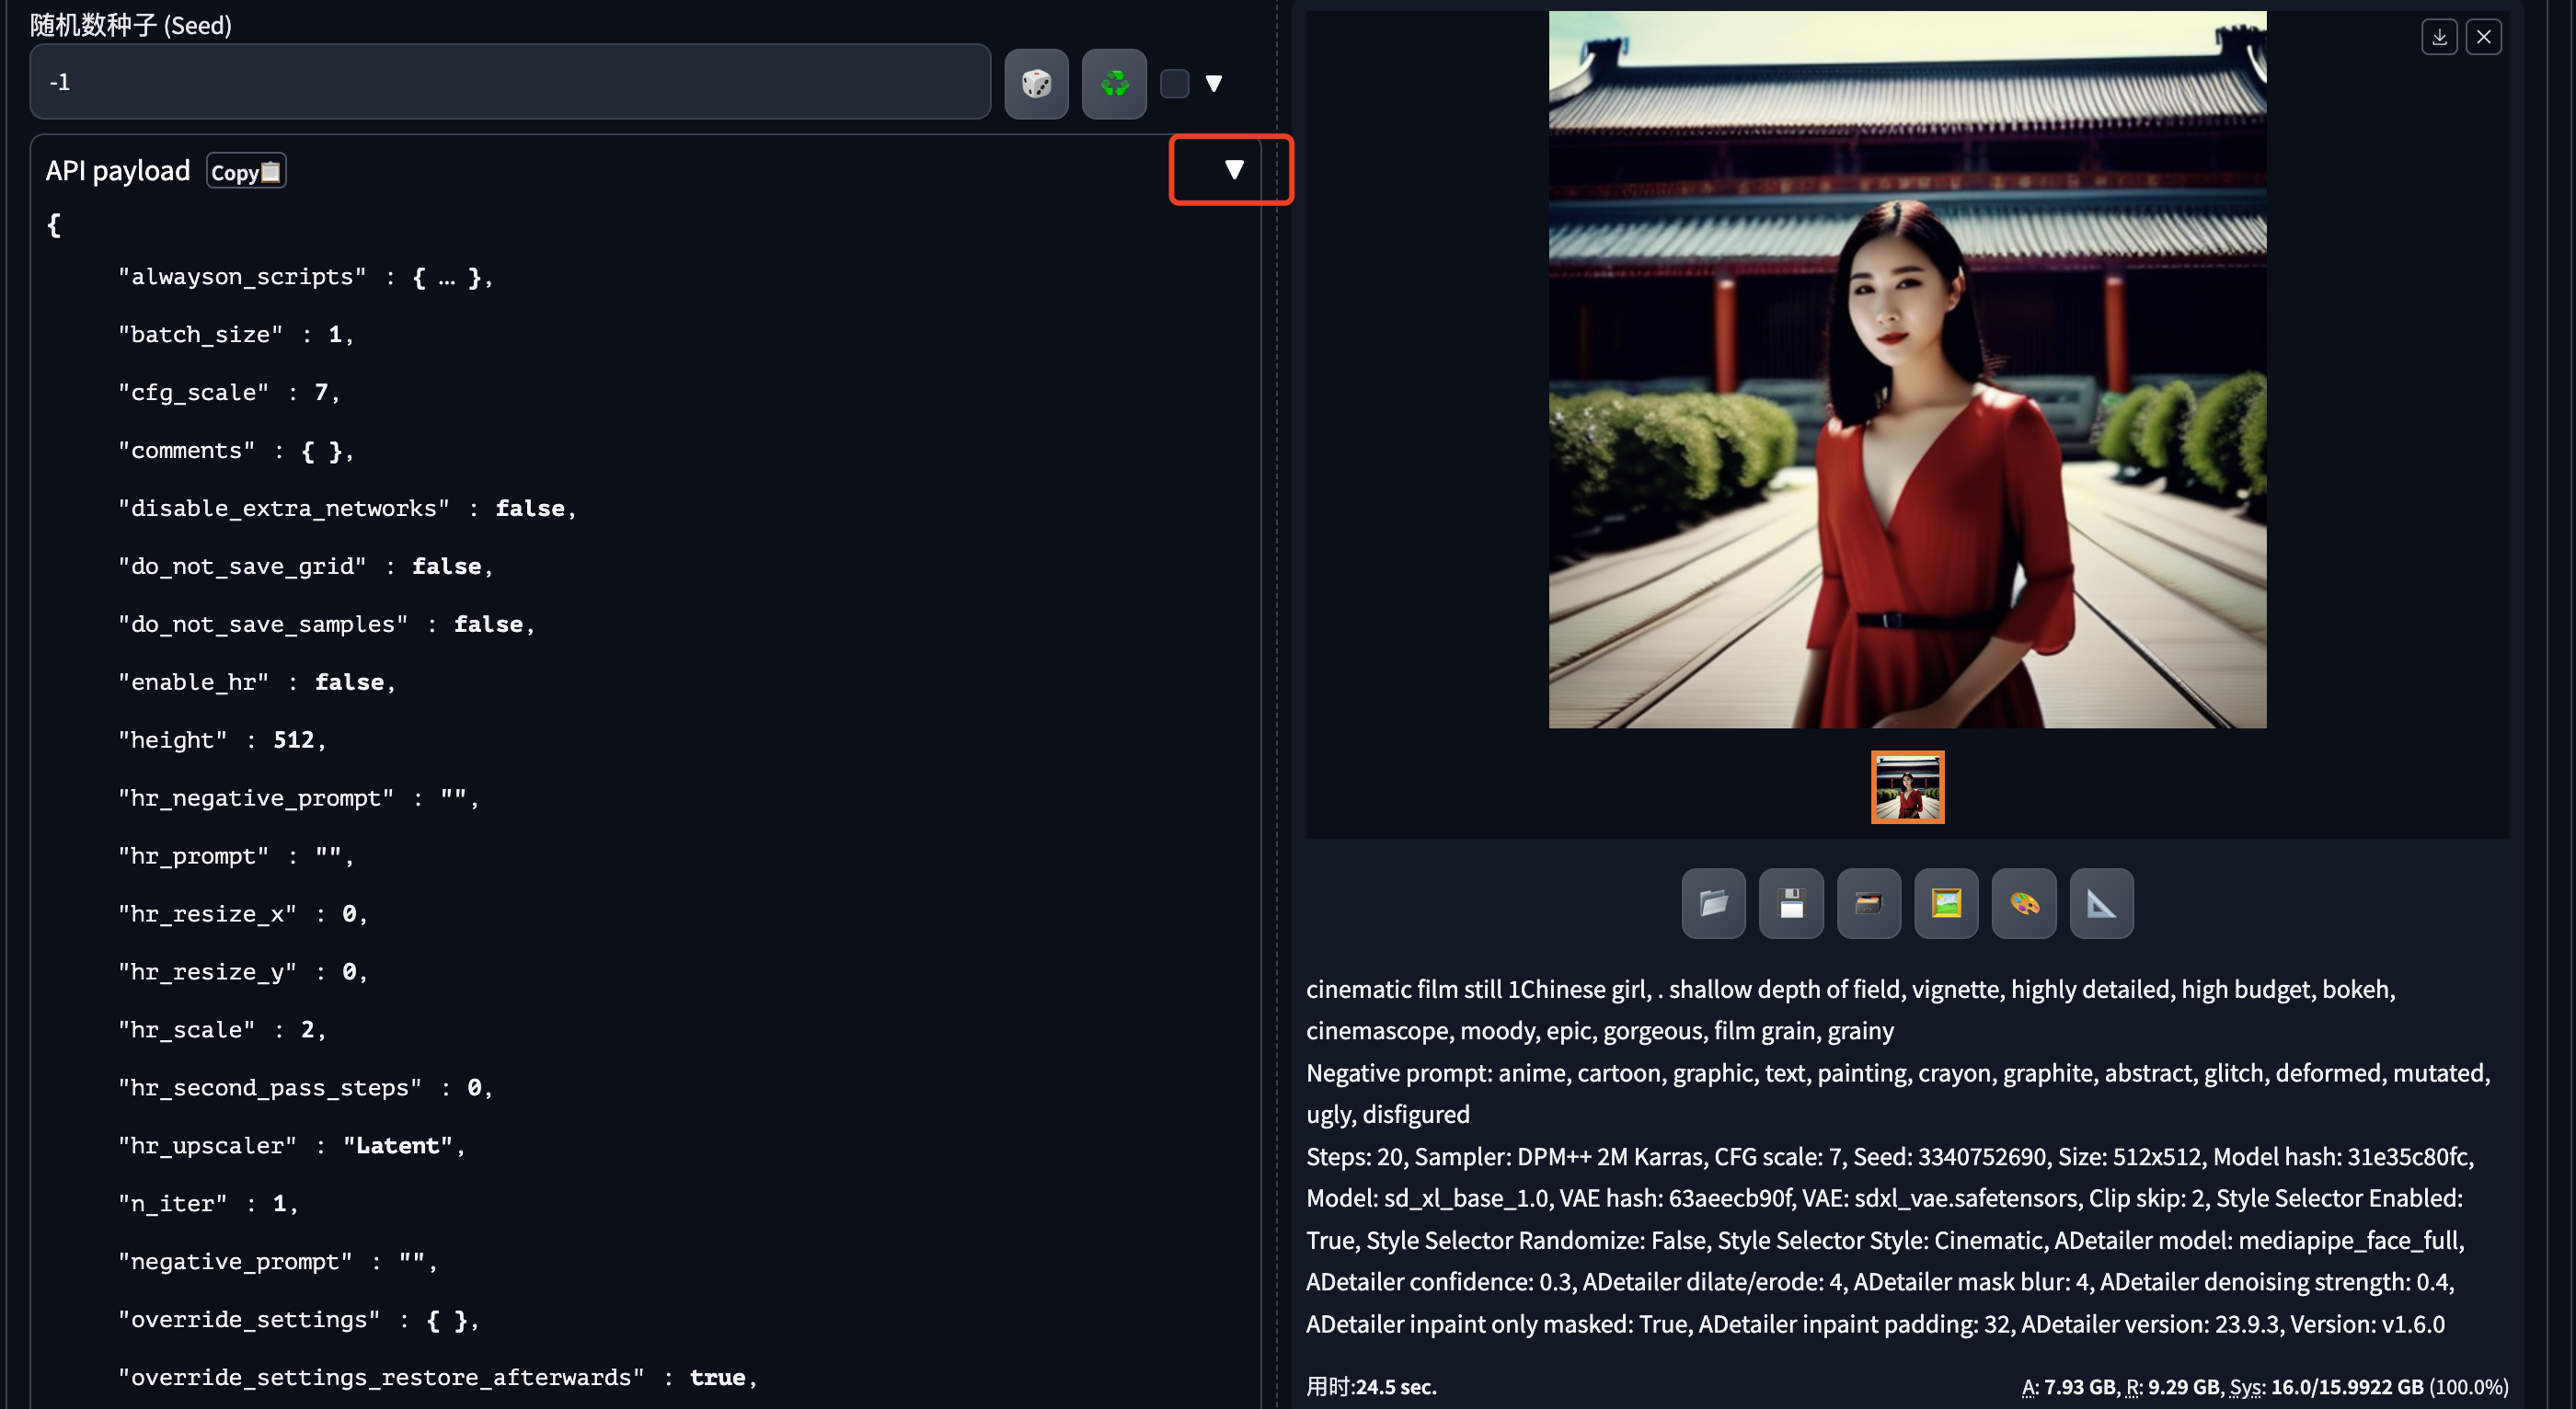Save the image with floppy disk icon
The height and width of the screenshot is (1409, 2576).
pyautogui.click(x=1791, y=903)
